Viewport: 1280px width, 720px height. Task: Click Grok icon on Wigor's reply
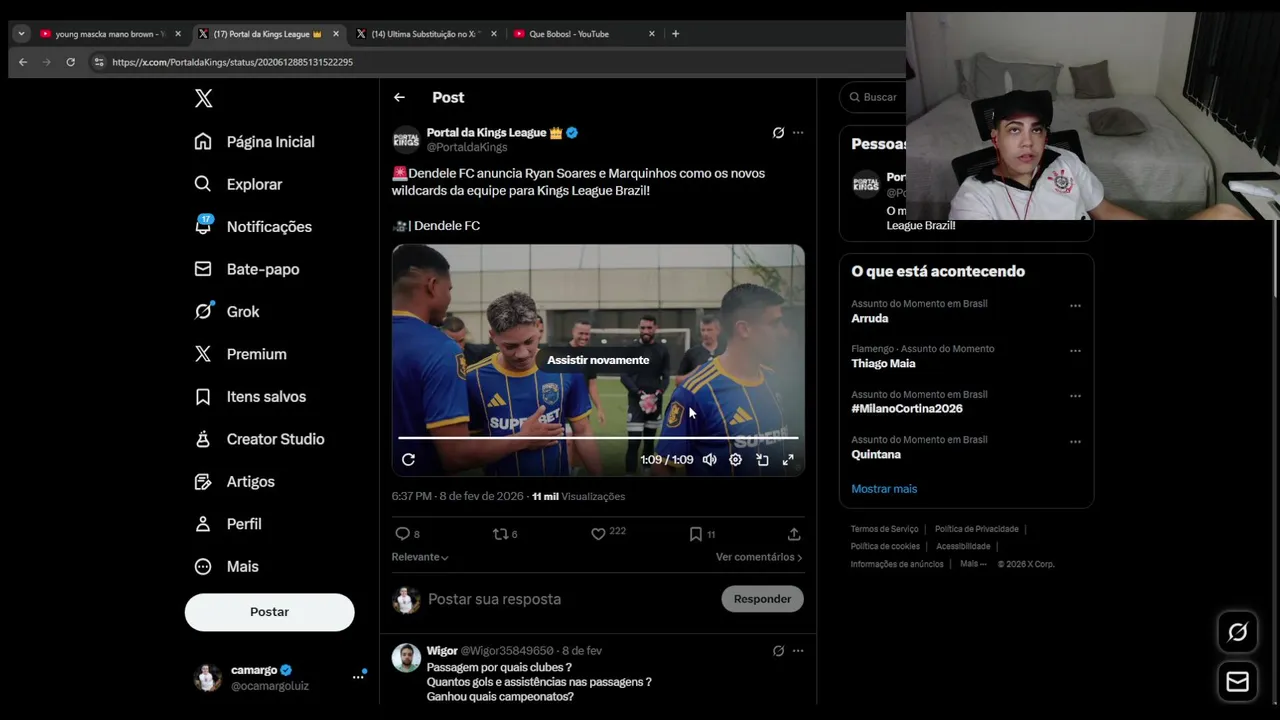pos(778,651)
